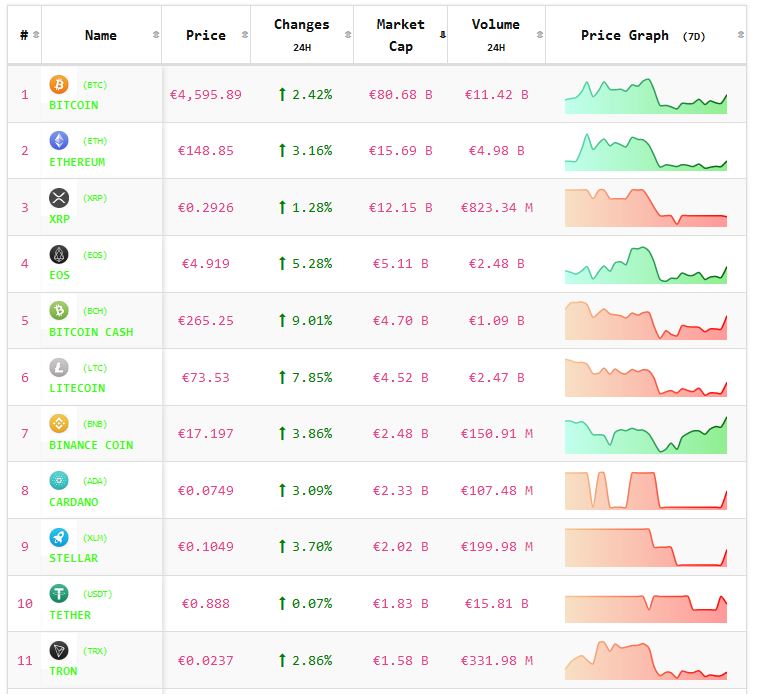757x694 pixels.
Task: Click the XRP logo icon
Action: [59, 198]
